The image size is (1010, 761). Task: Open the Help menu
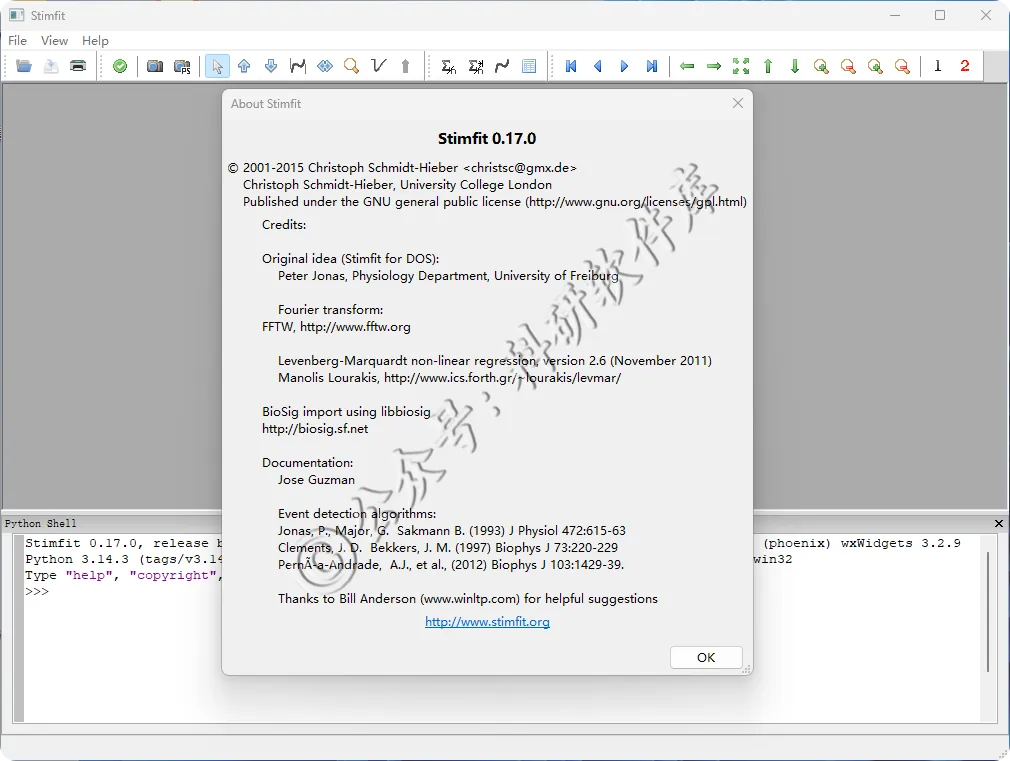pyautogui.click(x=95, y=41)
